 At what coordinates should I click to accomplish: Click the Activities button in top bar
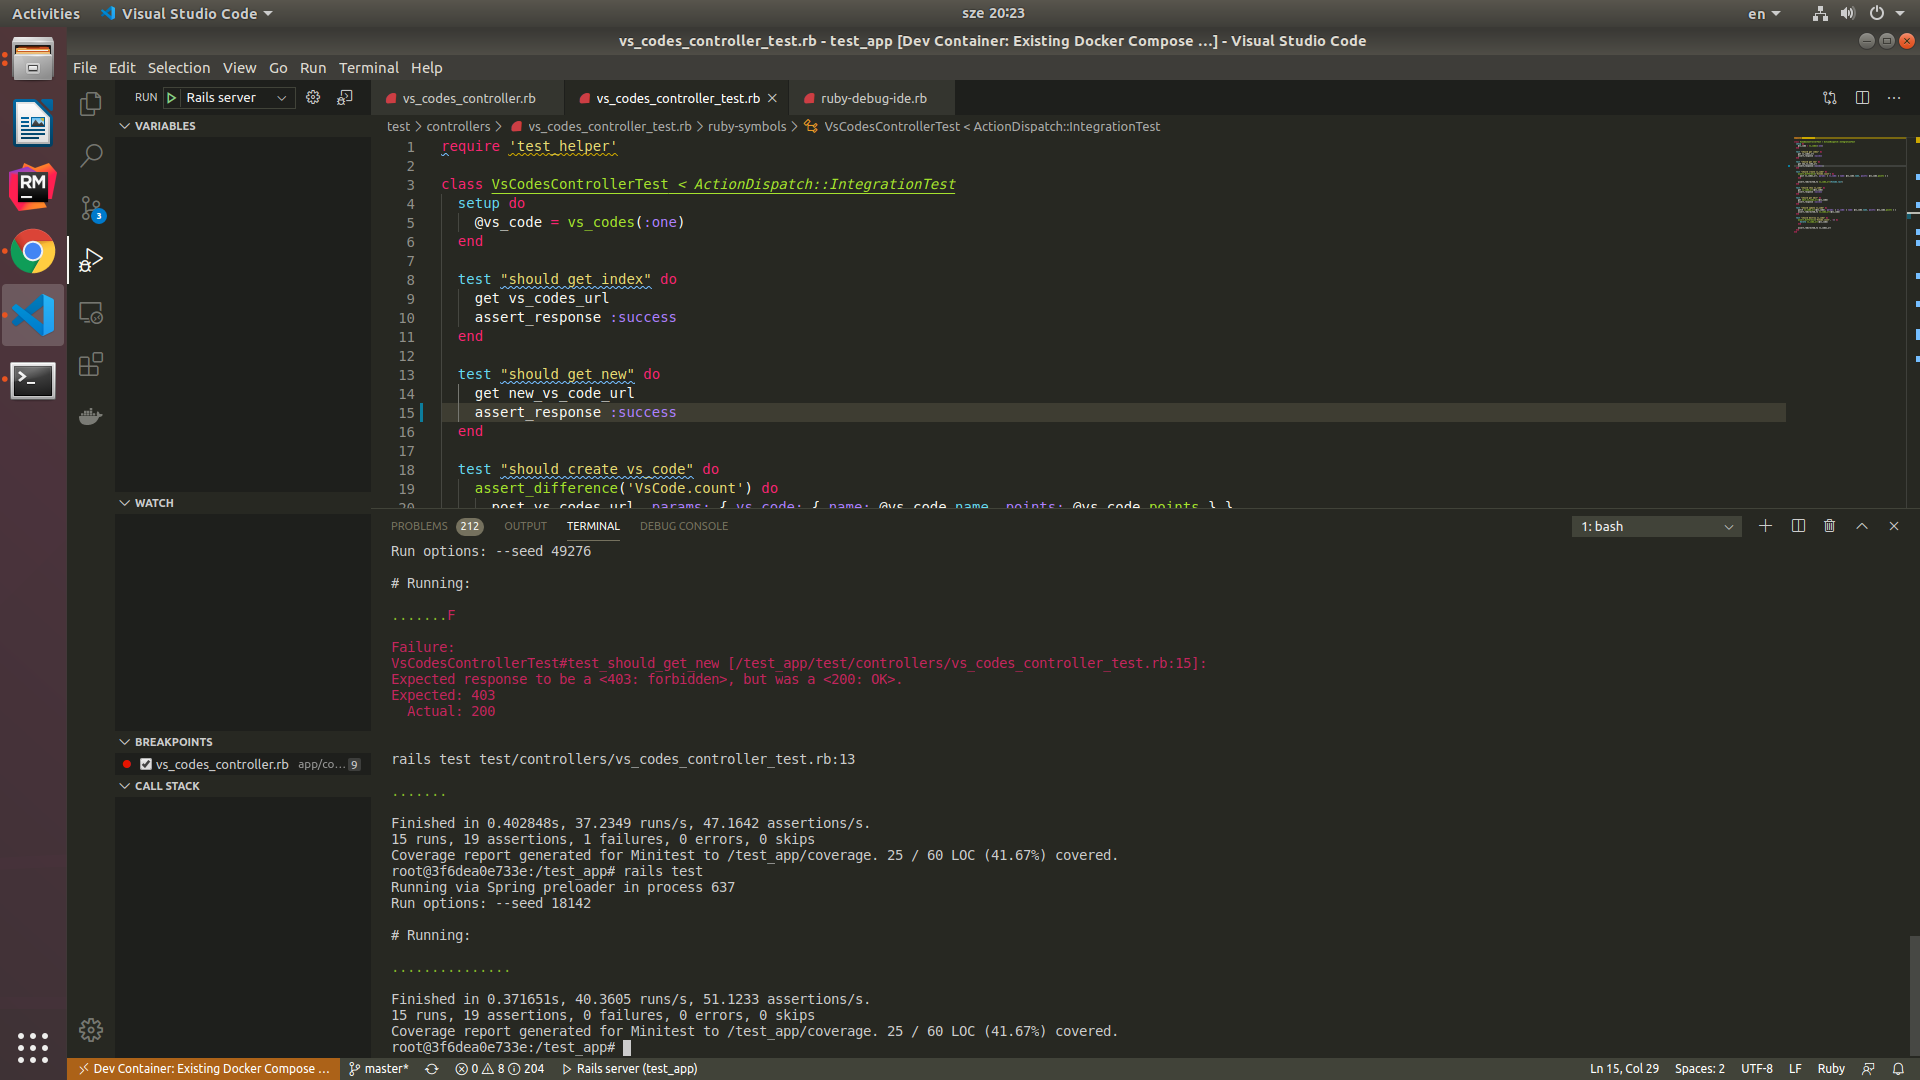tap(46, 14)
